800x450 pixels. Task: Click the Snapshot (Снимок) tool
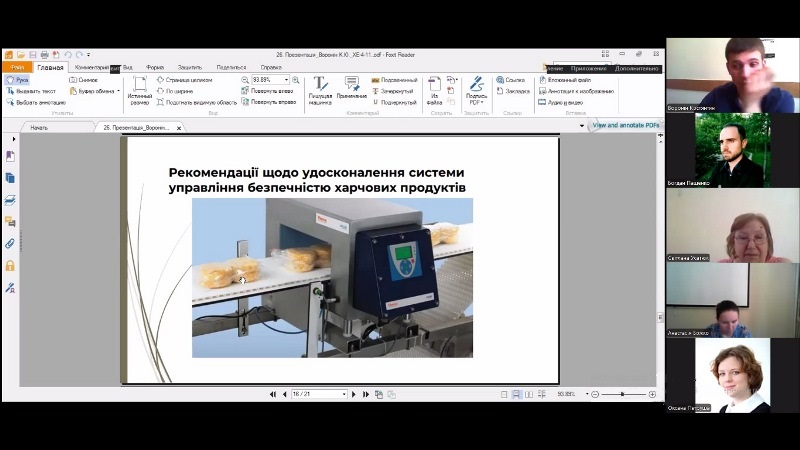tap(86, 79)
